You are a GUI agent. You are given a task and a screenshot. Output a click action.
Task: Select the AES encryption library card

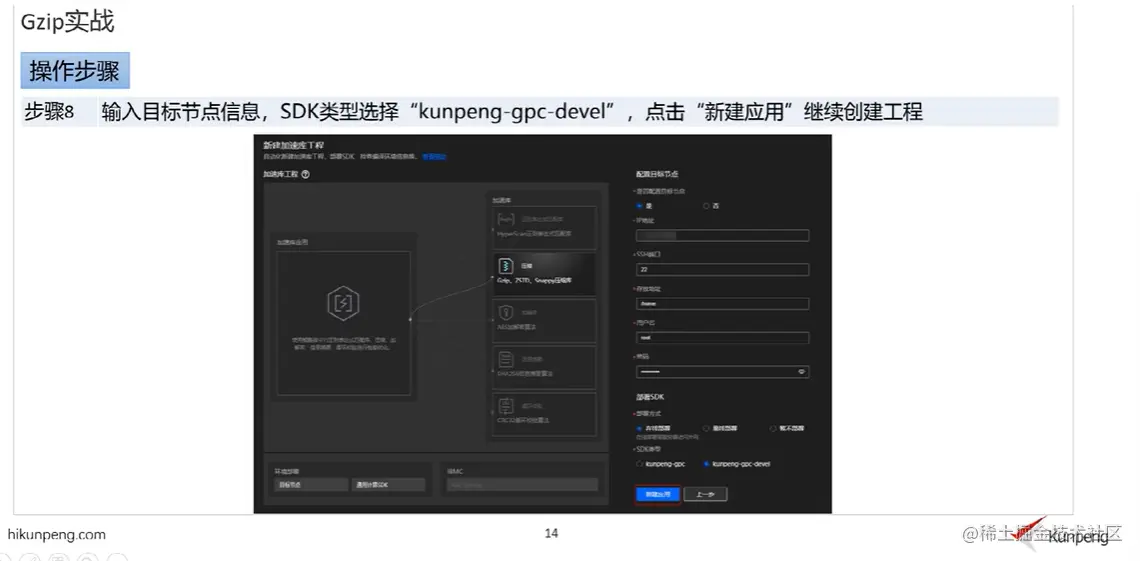(544, 320)
